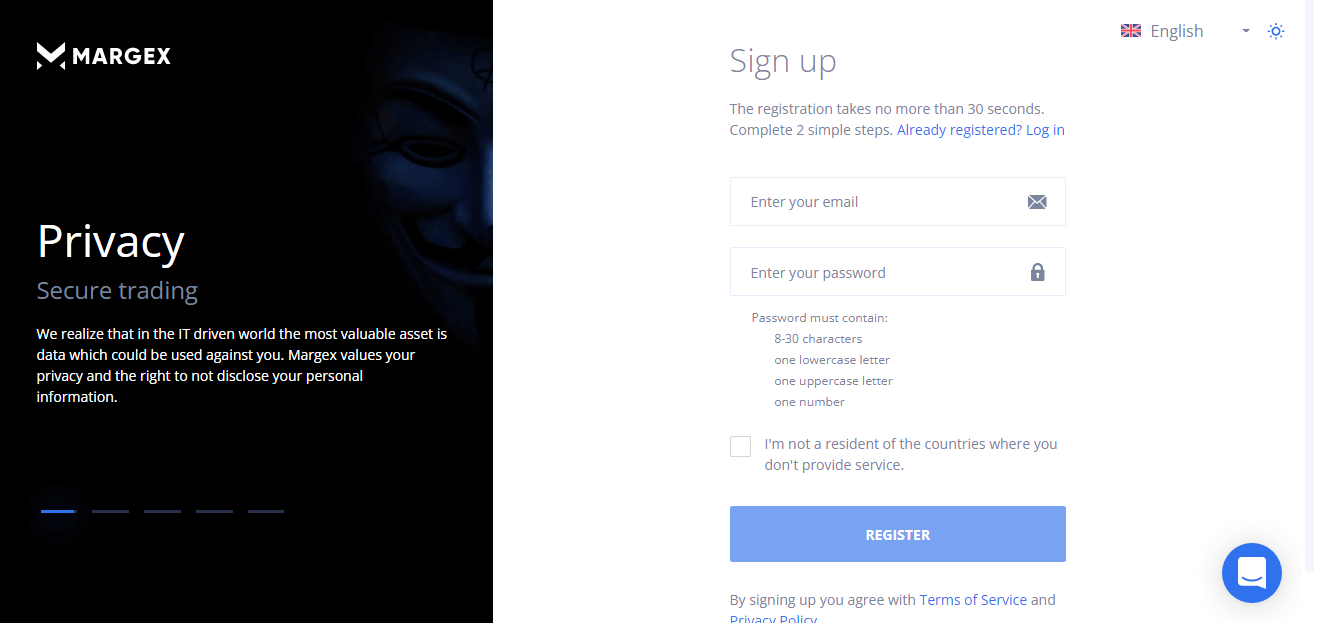Open the live chat widget
The width and height of the screenshot is (1317, 623).
click(x=1251, y=573)
